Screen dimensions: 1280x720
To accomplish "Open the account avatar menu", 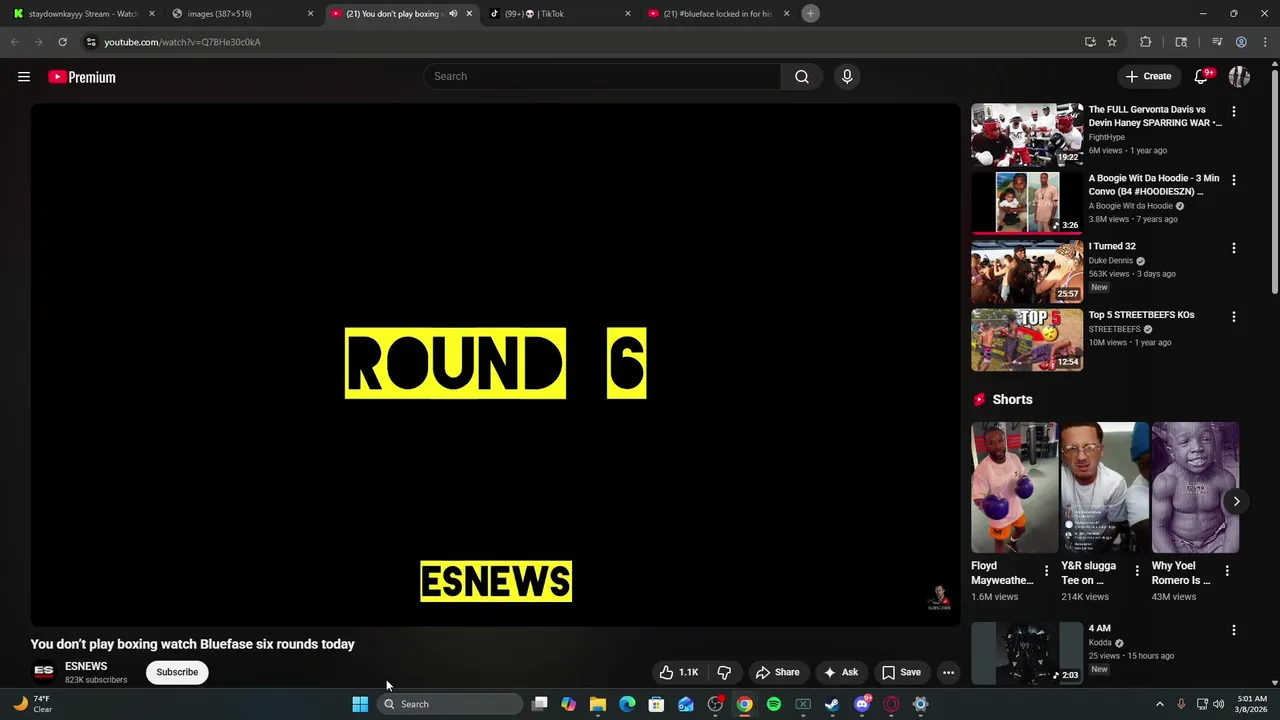I will [1240, 76].
